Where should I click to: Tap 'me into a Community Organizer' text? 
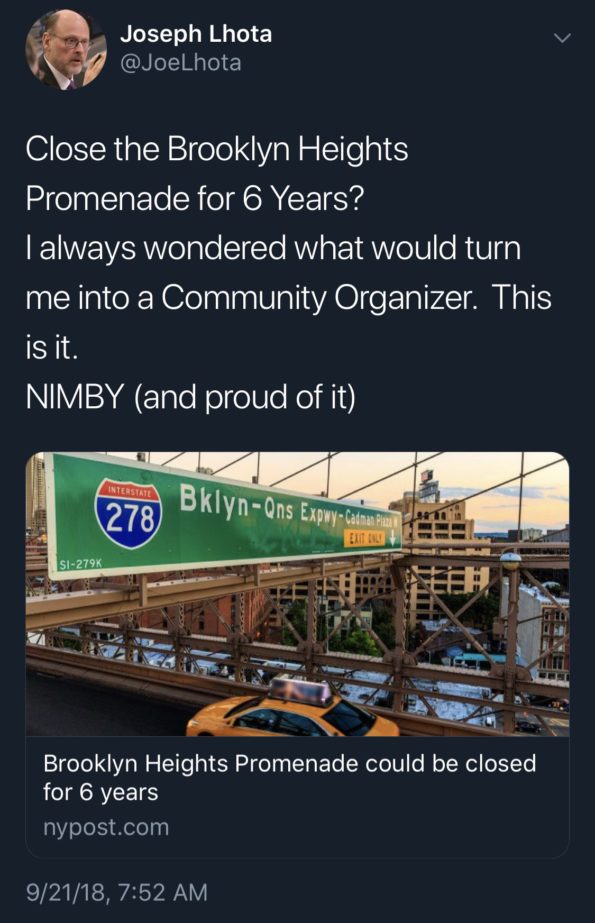coord(249,297)
